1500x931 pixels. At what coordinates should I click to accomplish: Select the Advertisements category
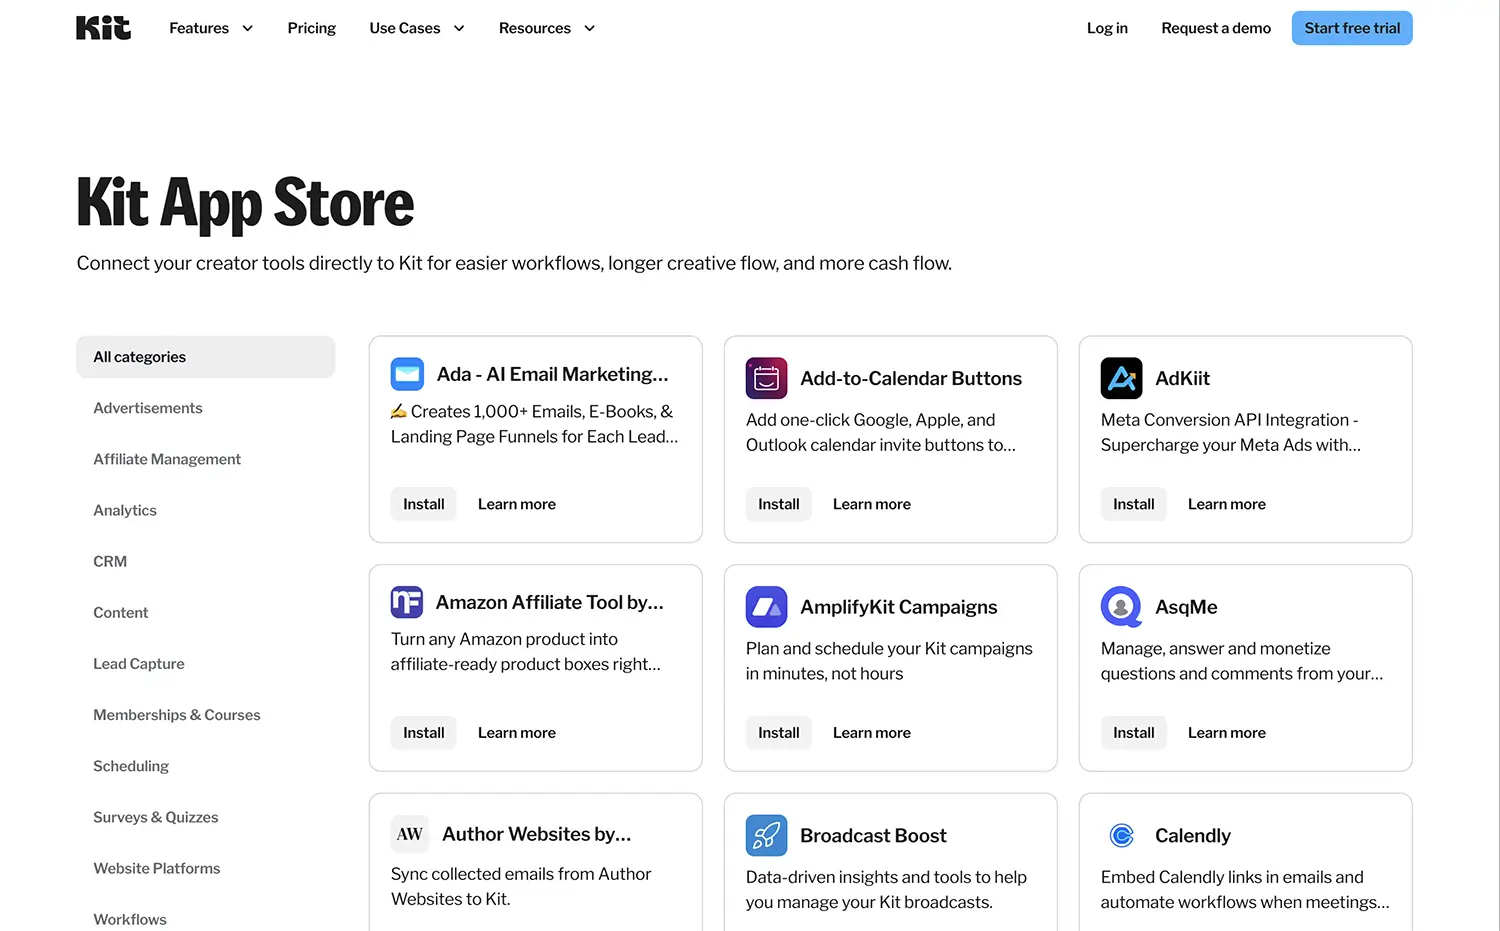(148, 408)
